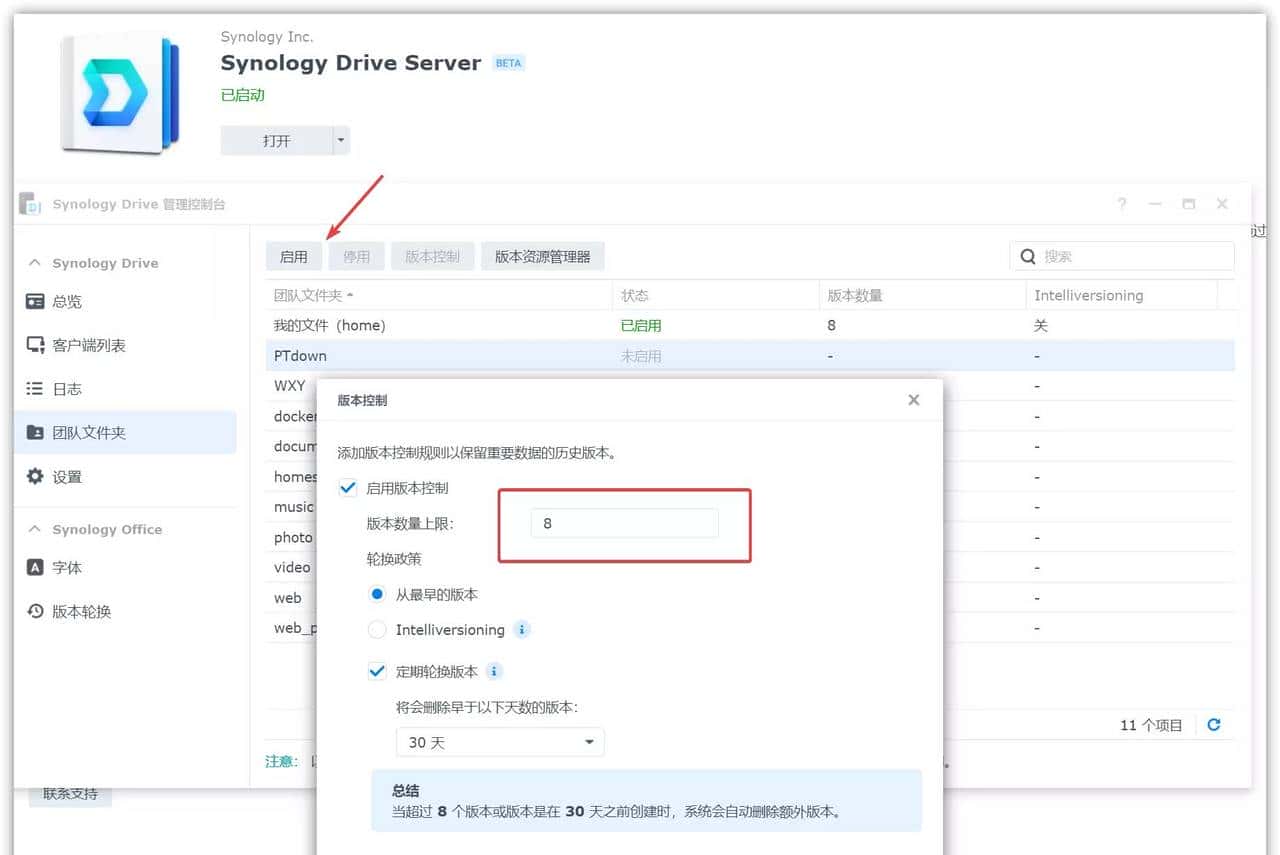View the 日志 logs page
Screen dimensions: 1280x855
coord(61,388)
